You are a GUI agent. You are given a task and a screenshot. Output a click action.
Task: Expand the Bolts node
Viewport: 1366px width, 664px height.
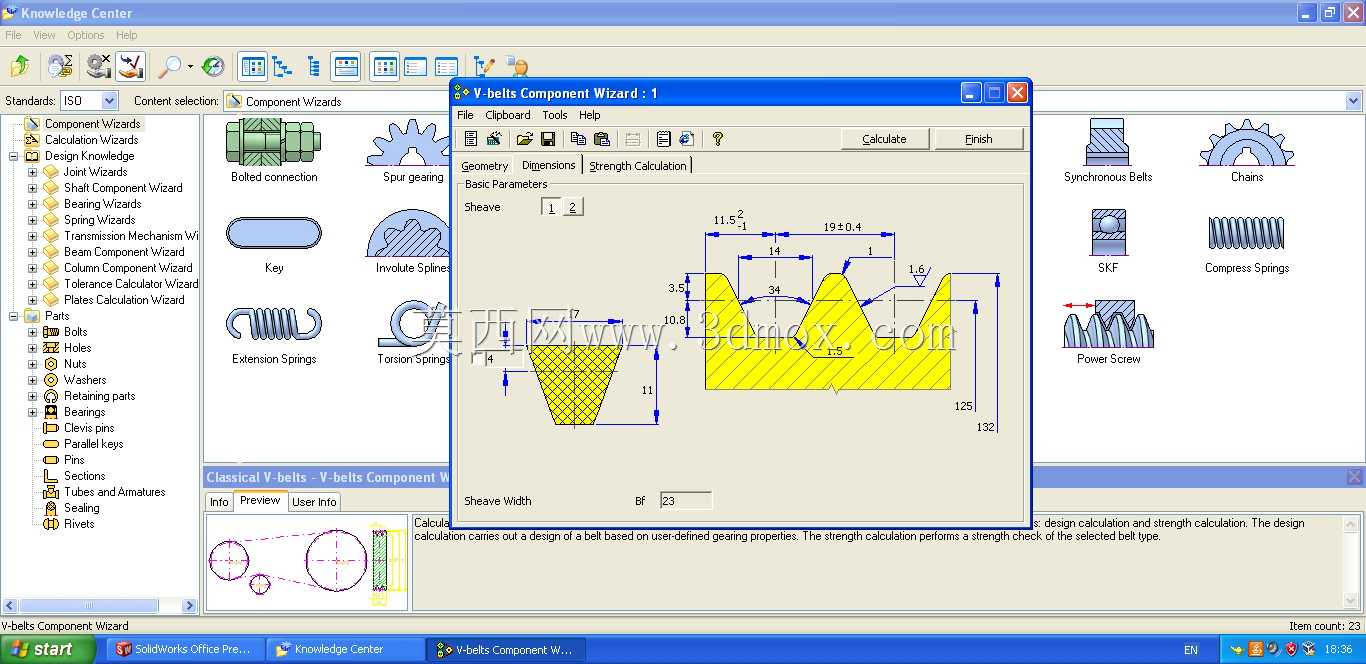pyautogui.click(x=32, y=332)
